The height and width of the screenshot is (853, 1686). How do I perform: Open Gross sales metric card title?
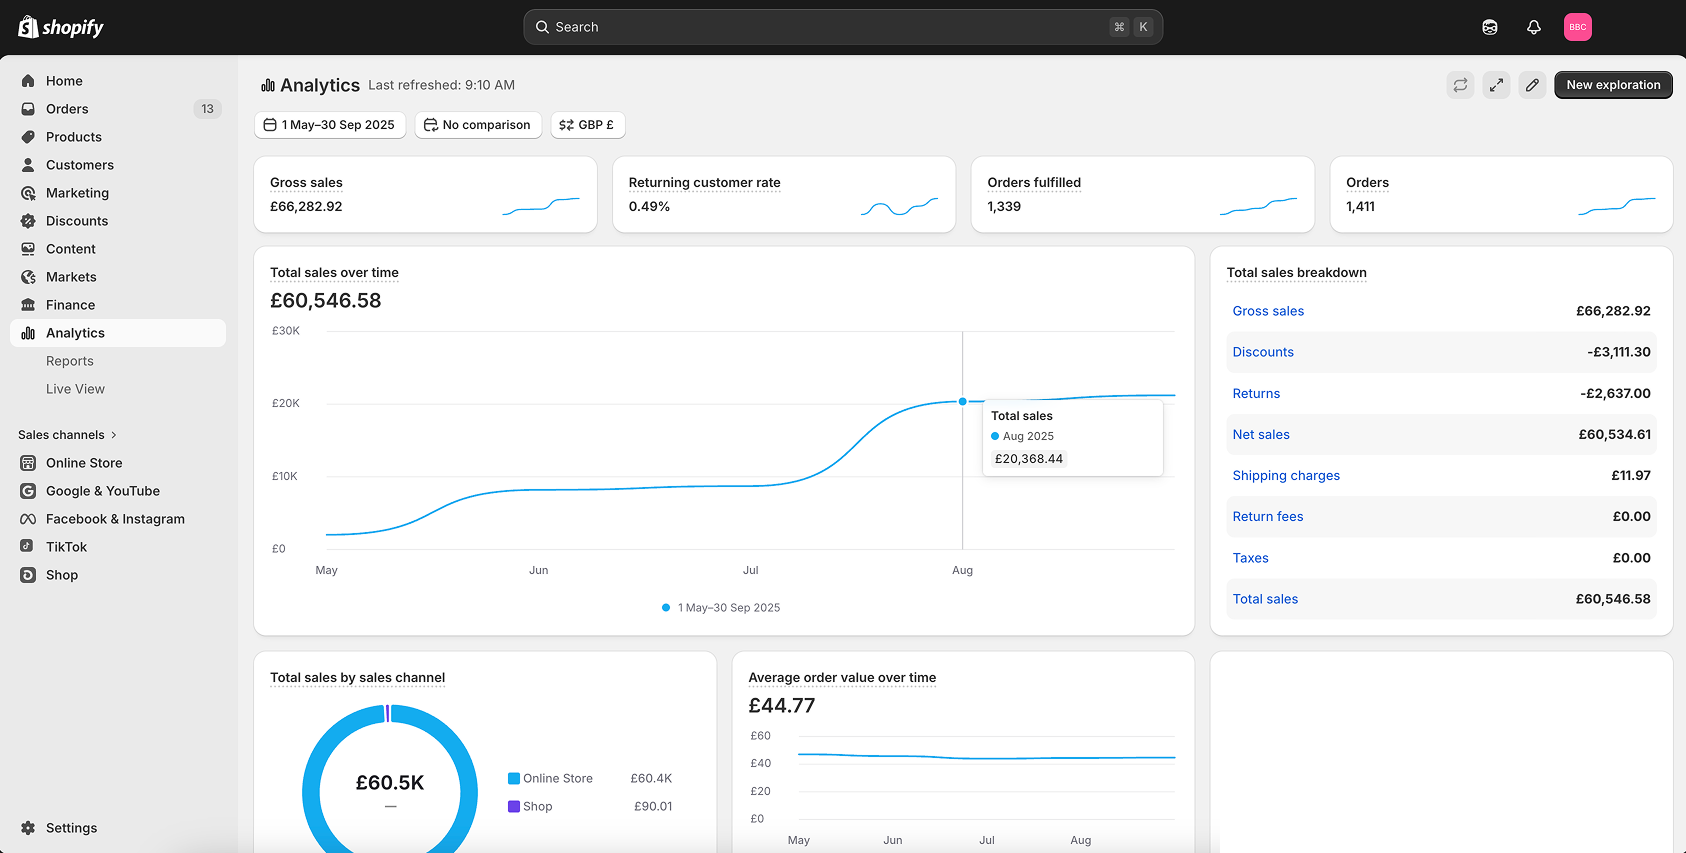pyautogui.click(x=306, y=183)
